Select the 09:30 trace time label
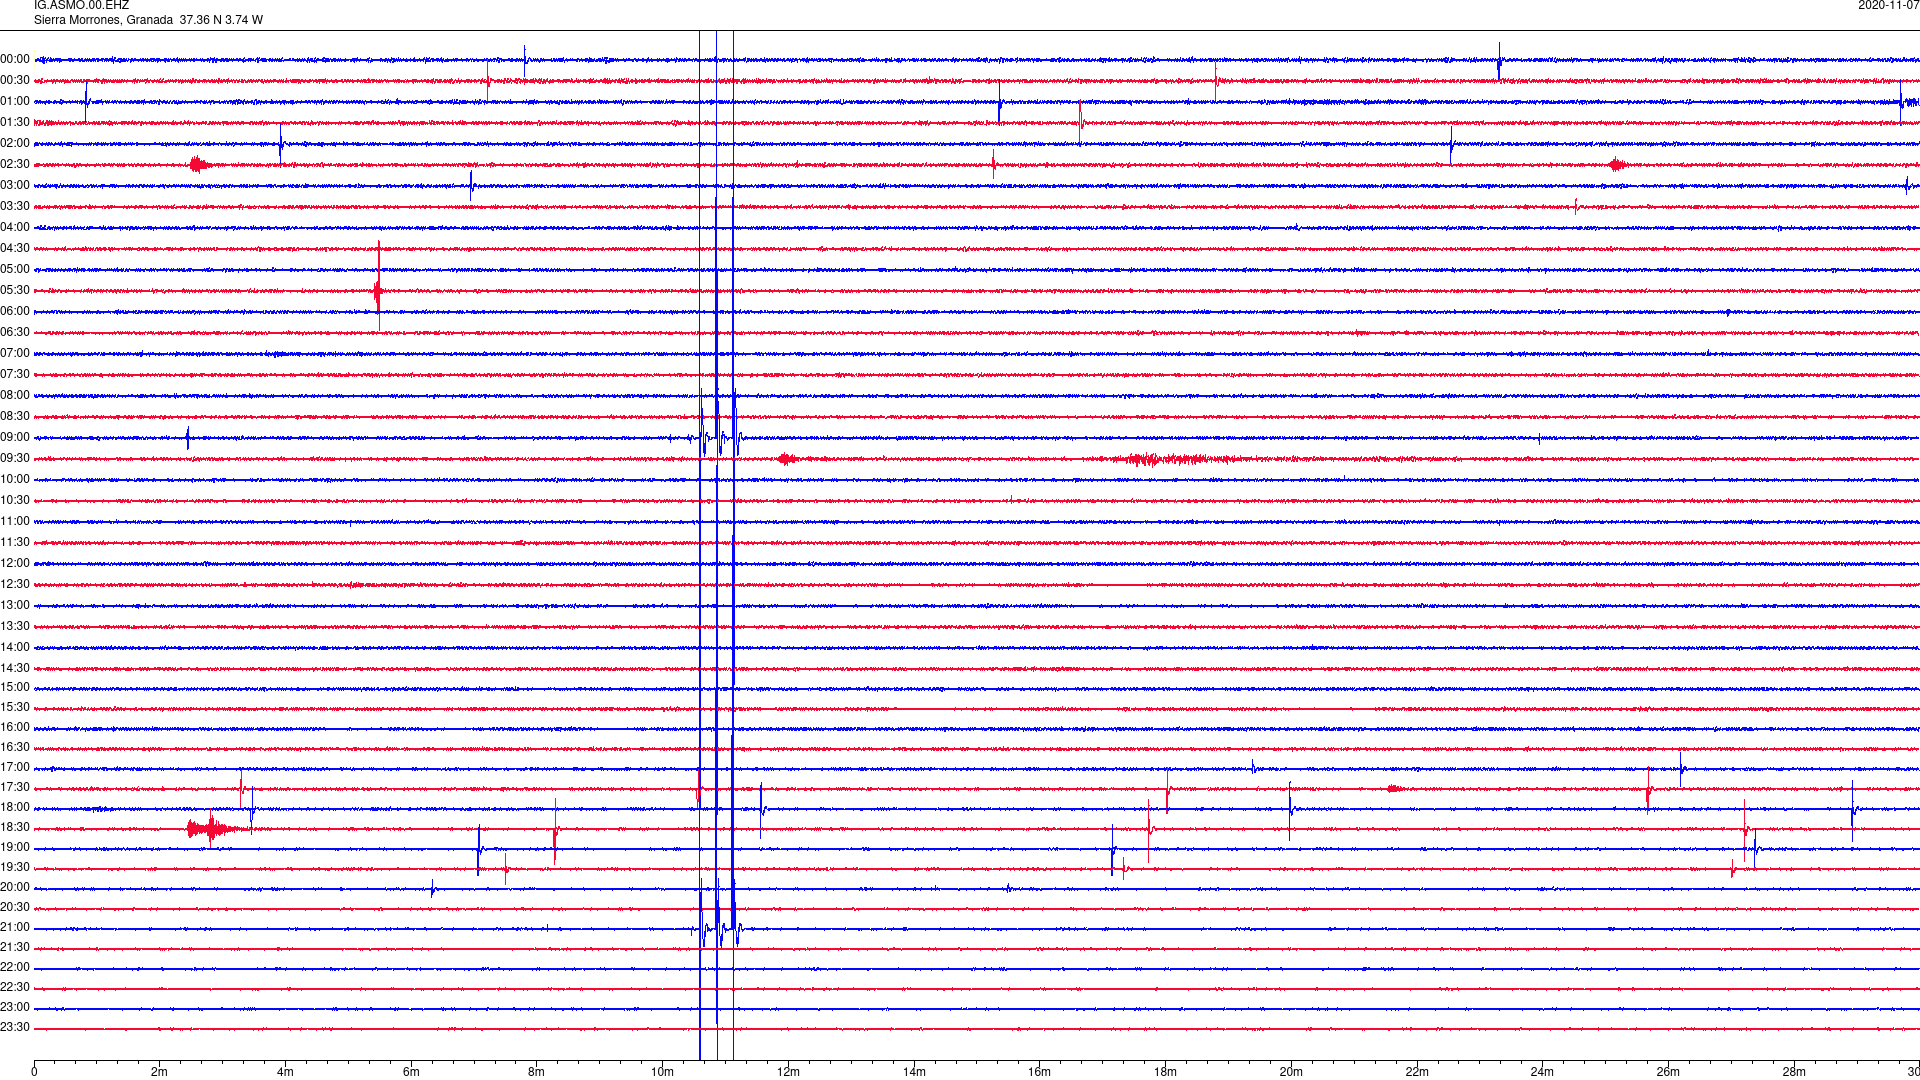Screen dimensions: 1920x1080 [15, 459]
